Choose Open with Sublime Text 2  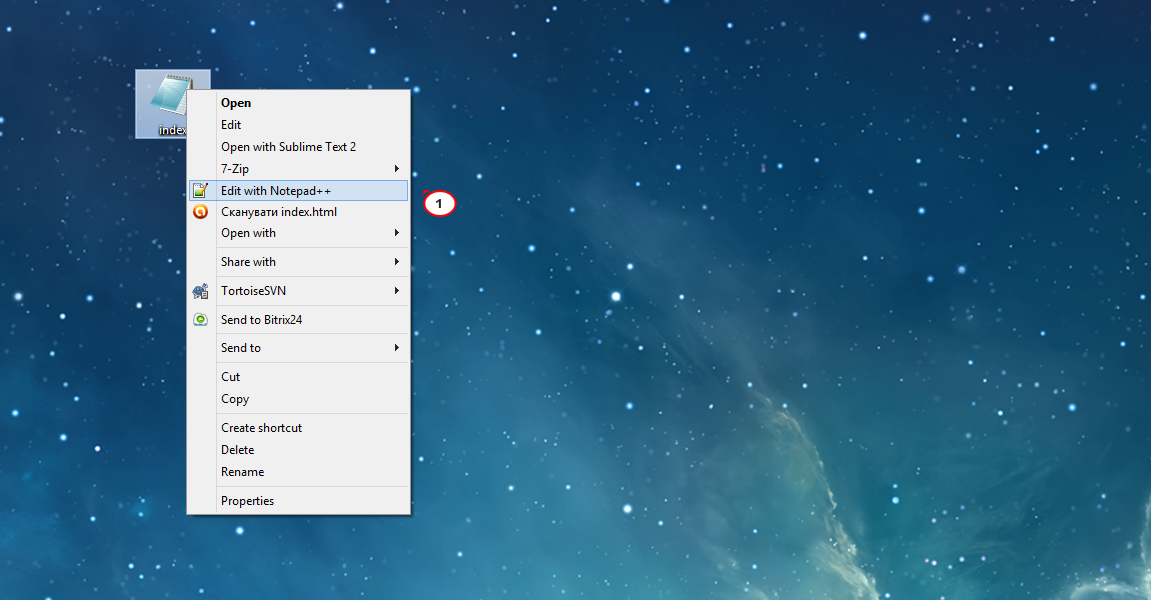tap(288, 147)
